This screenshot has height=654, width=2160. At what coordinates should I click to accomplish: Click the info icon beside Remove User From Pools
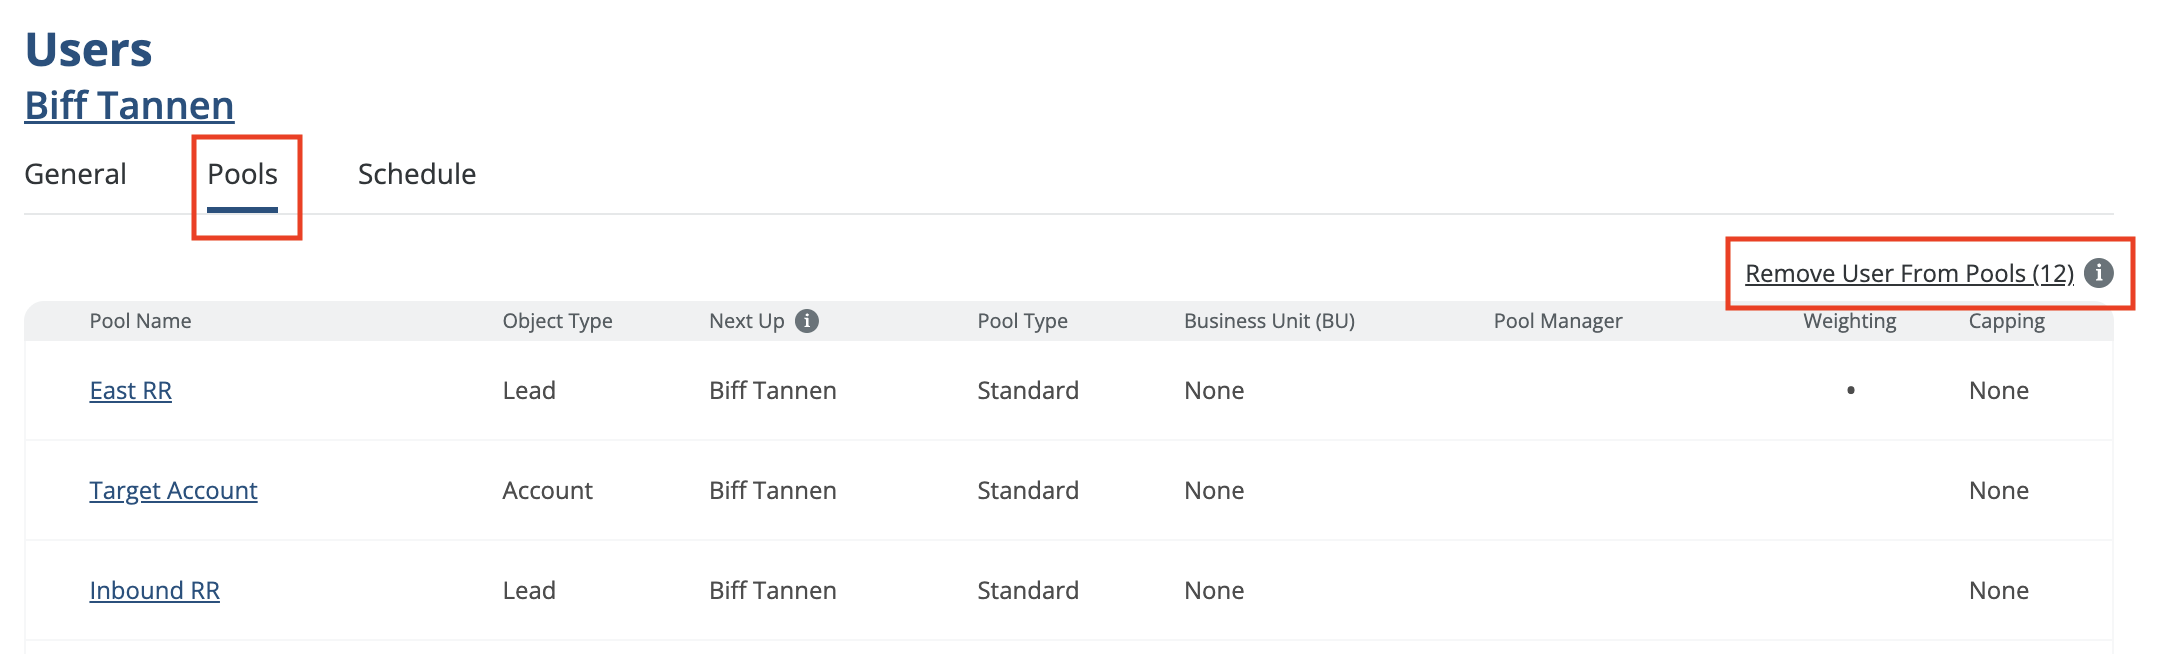click(2099, 273)
